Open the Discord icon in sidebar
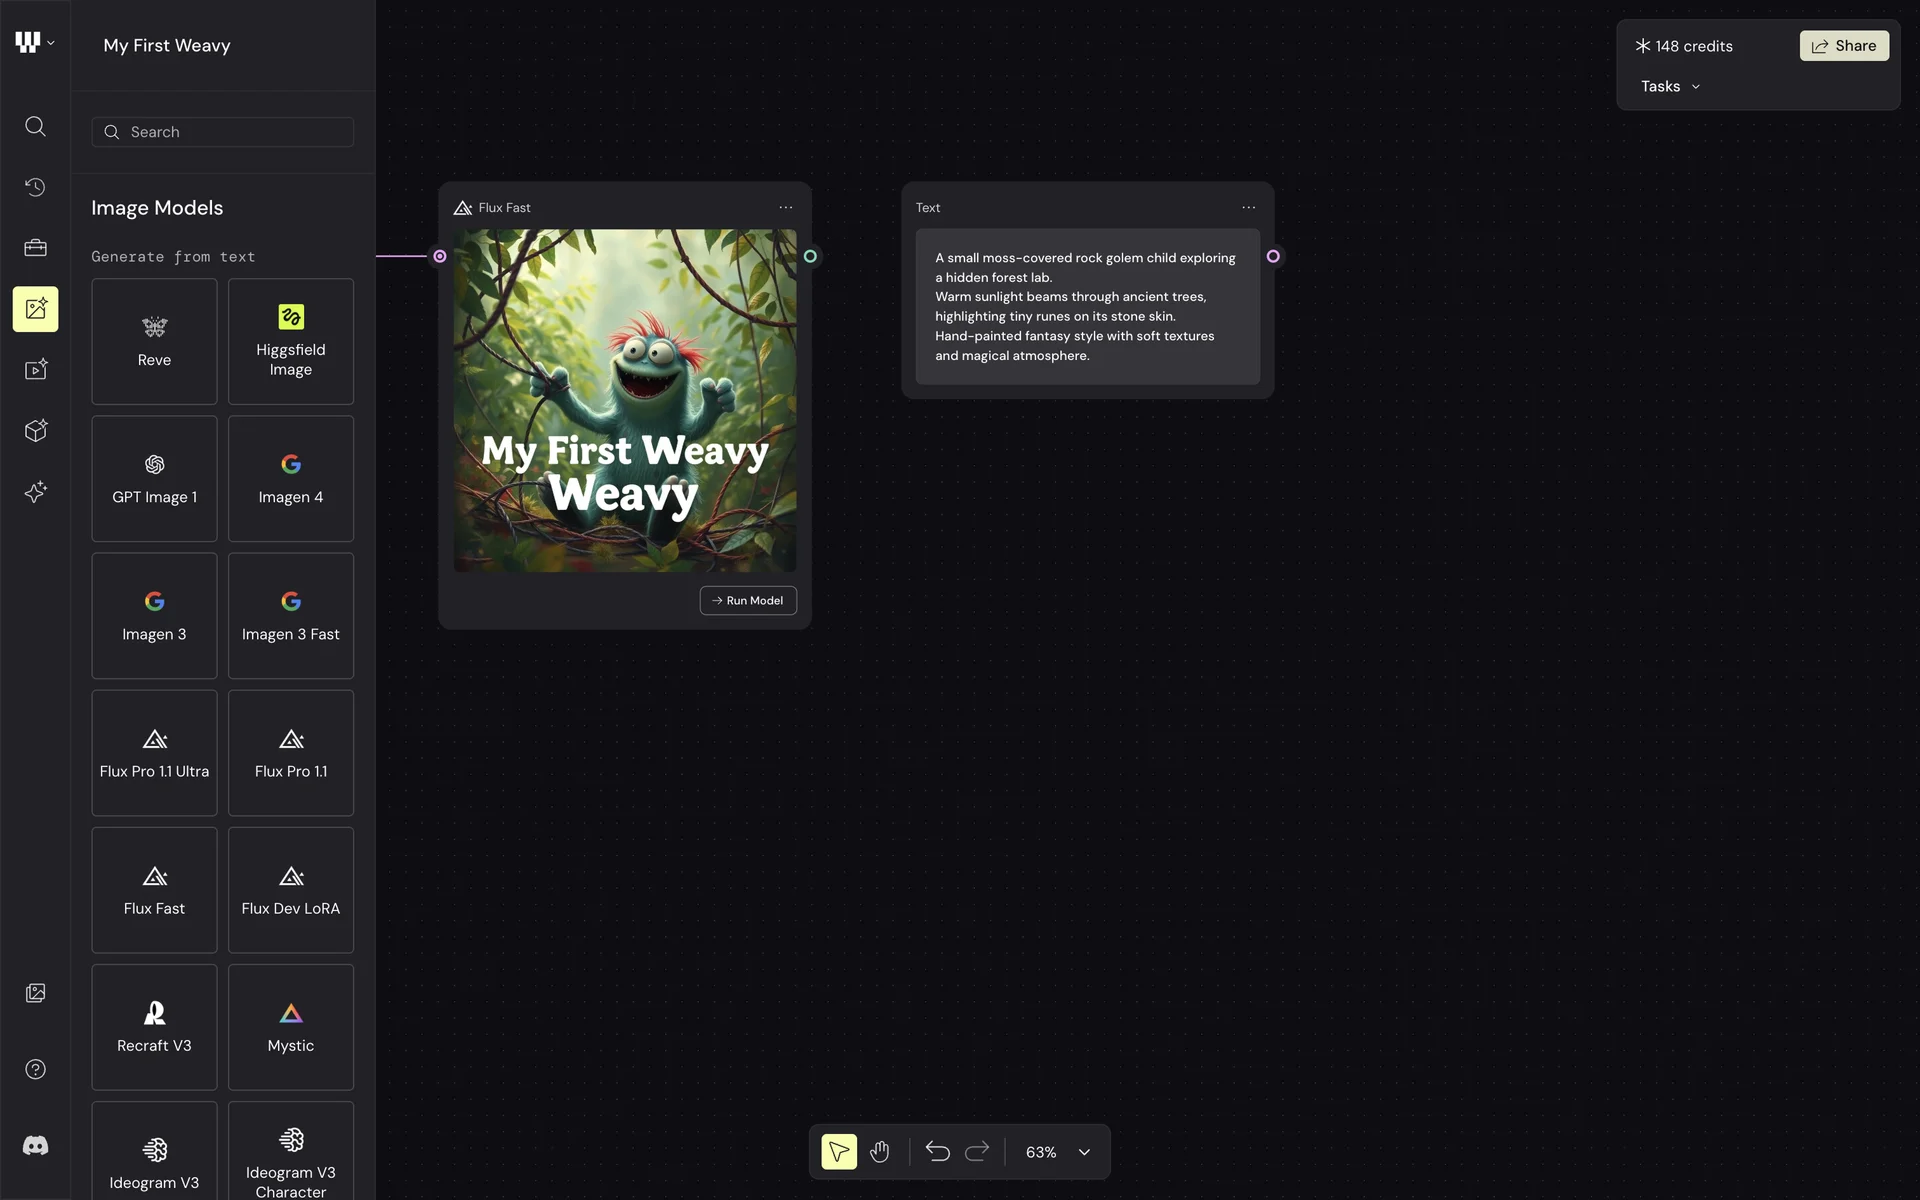 click(x=35, y=1146)
